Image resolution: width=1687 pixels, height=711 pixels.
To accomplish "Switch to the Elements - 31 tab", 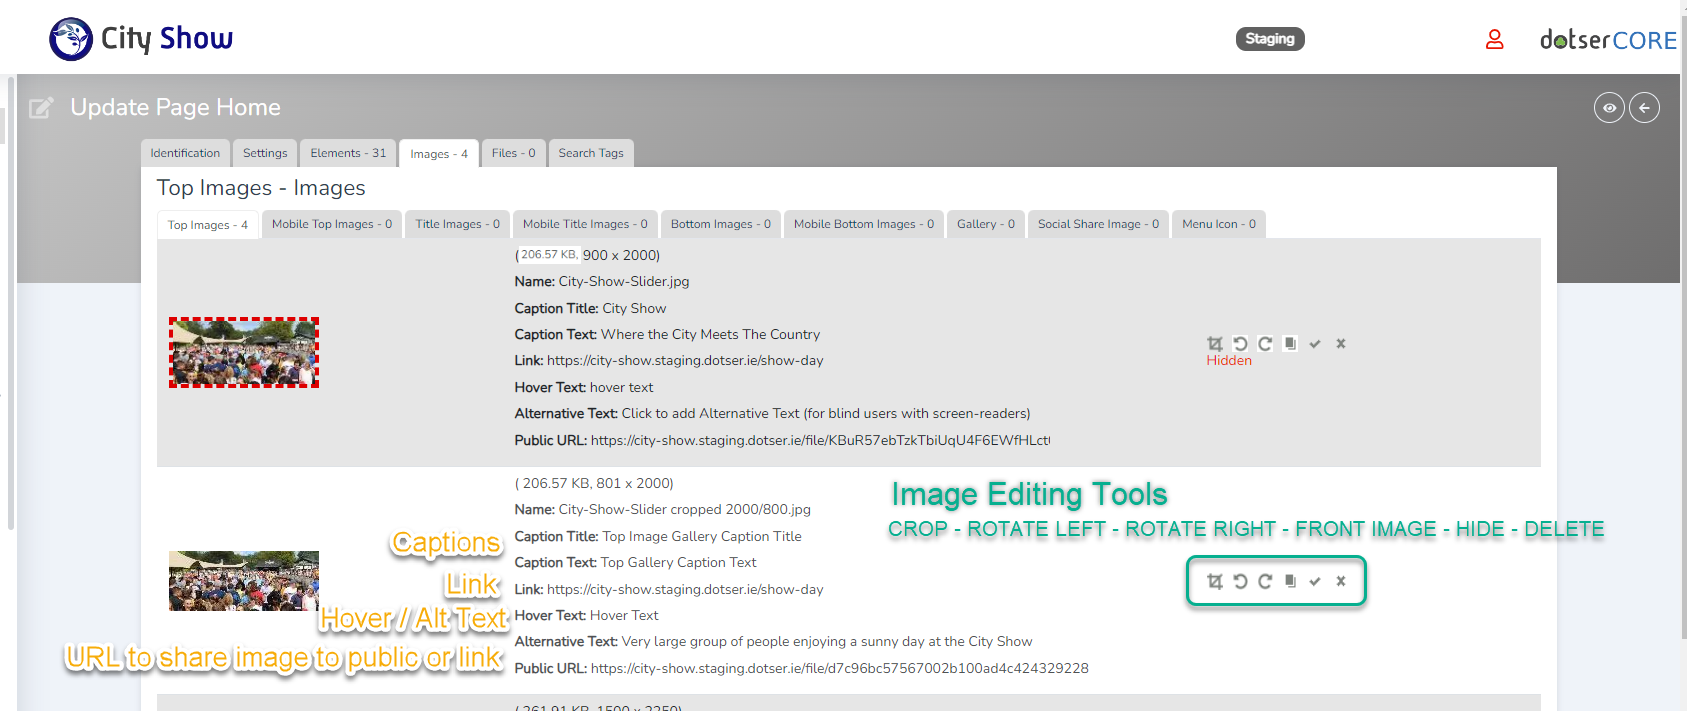I will (348, 153).
